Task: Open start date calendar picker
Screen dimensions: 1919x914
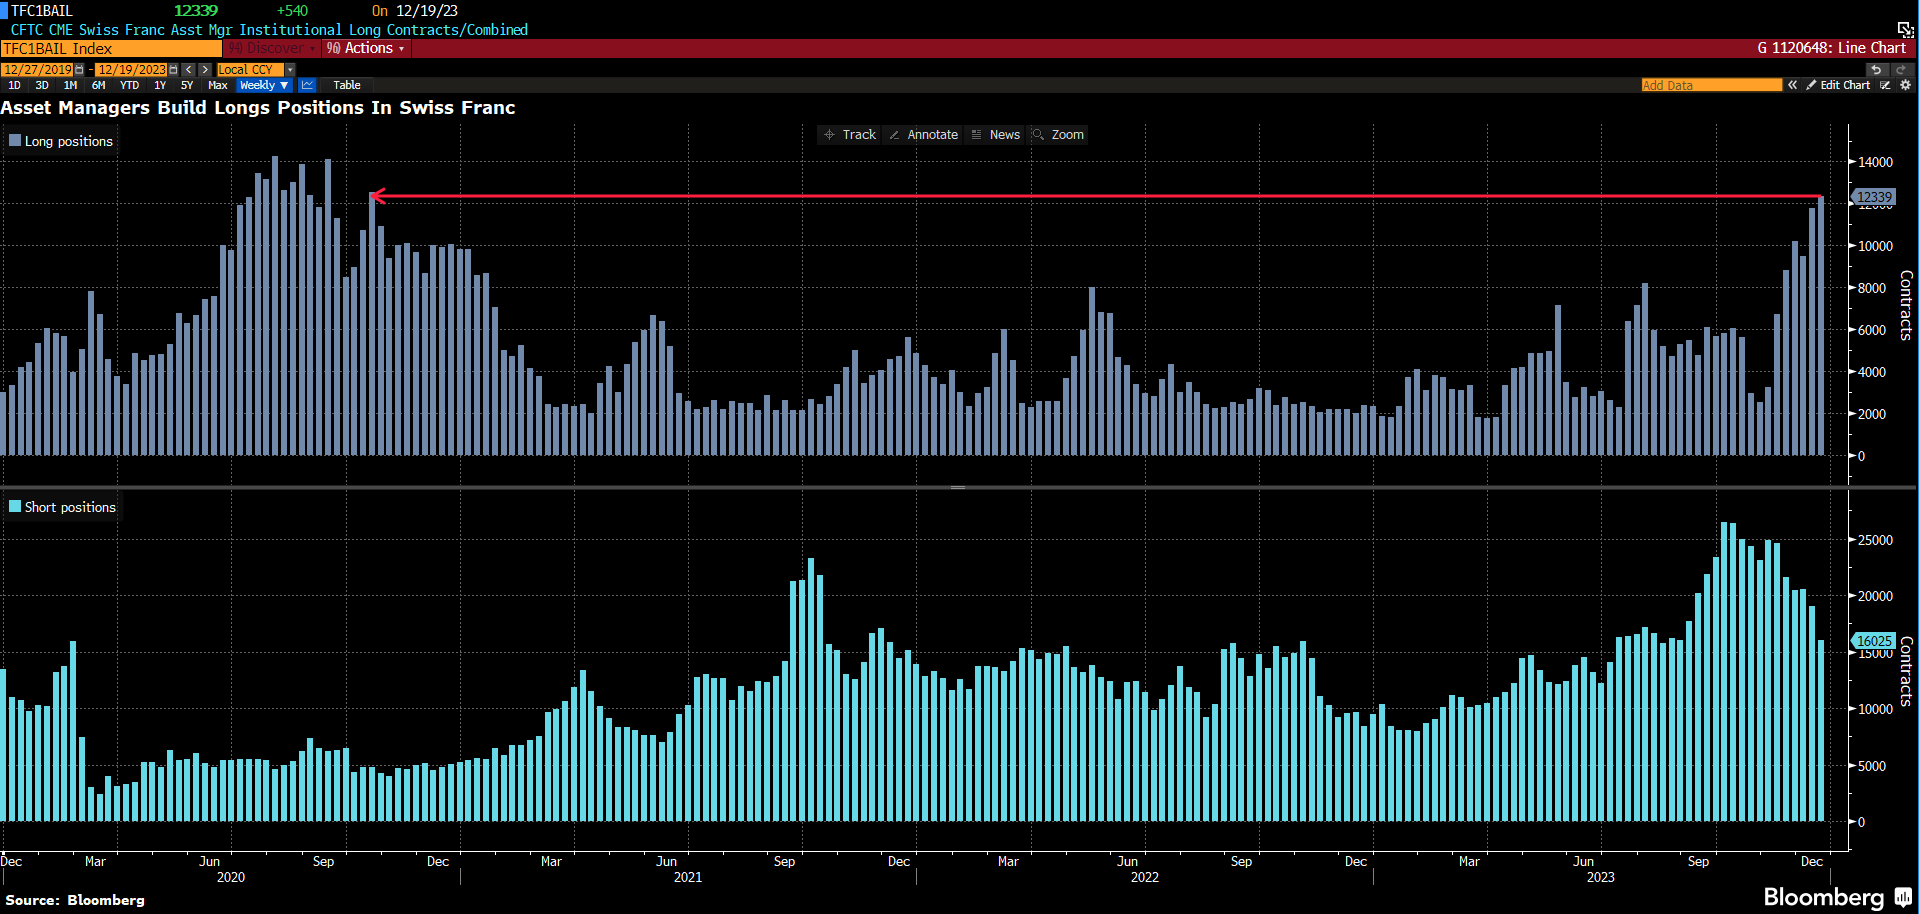Action: click(80, 70)
